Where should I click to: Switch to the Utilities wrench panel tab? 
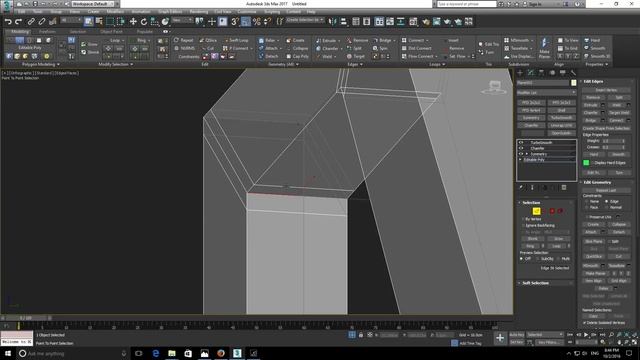point(573,73)
